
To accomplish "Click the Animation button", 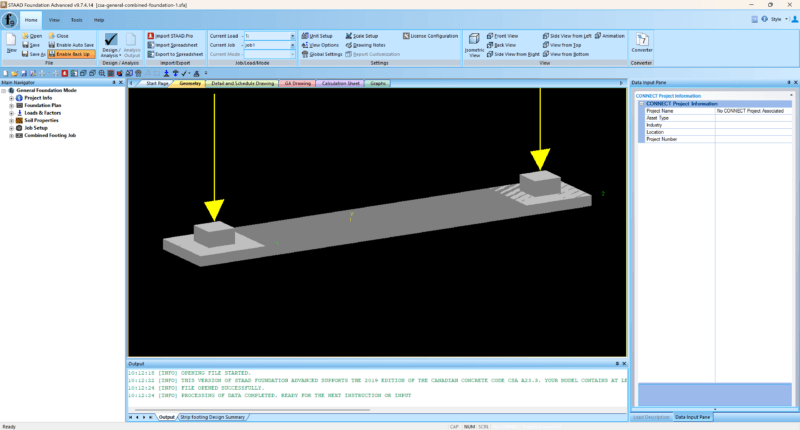I will [x=610, y=36].
